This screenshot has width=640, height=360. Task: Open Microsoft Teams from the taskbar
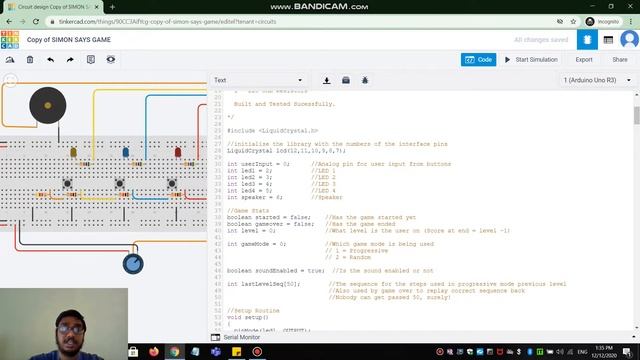click(216, 351)
